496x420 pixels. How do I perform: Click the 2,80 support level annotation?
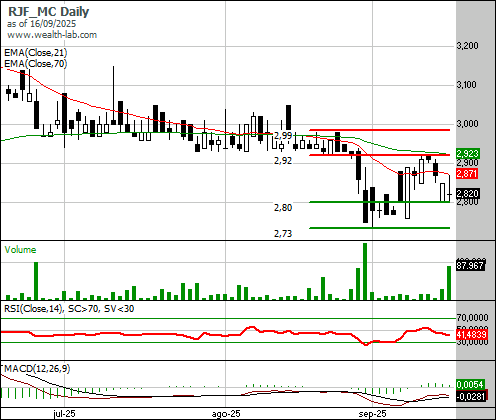click(x=283, y=208)
